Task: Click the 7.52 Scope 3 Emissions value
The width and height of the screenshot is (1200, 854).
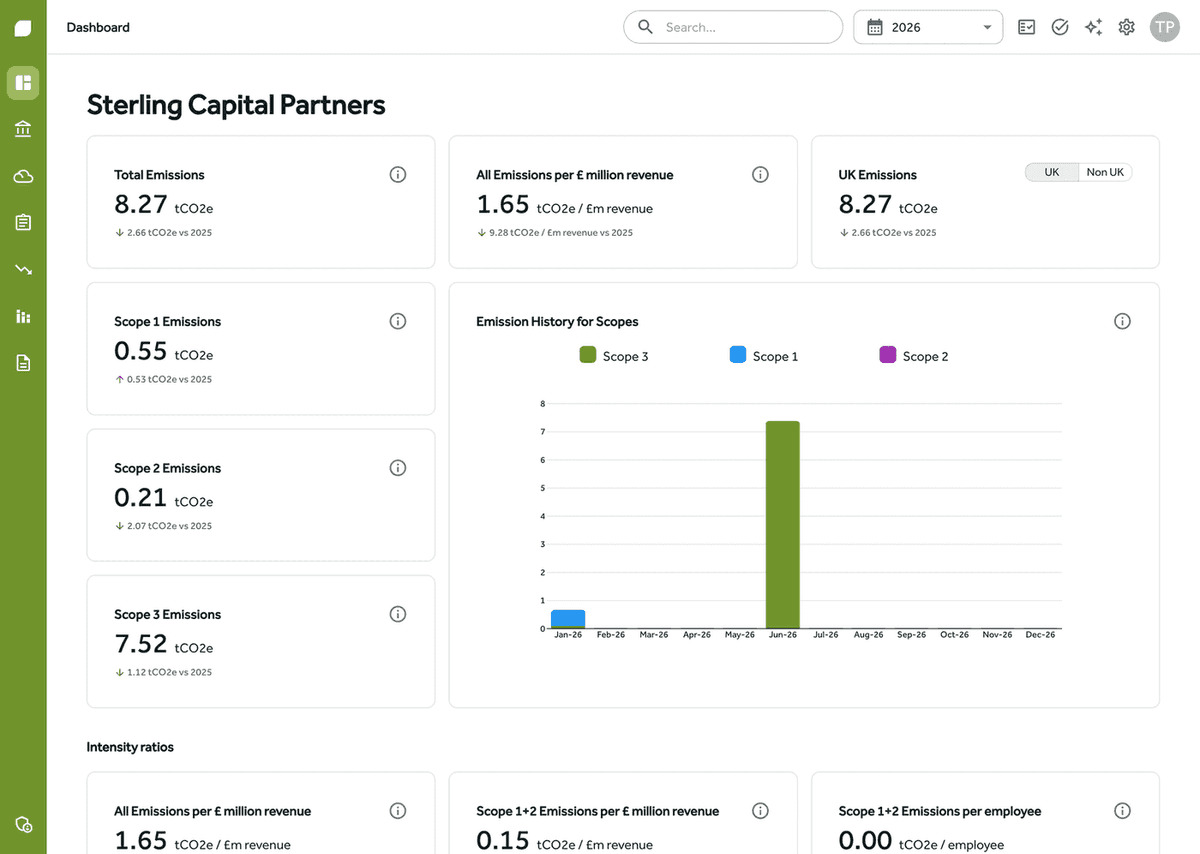Action: (141, 644)
